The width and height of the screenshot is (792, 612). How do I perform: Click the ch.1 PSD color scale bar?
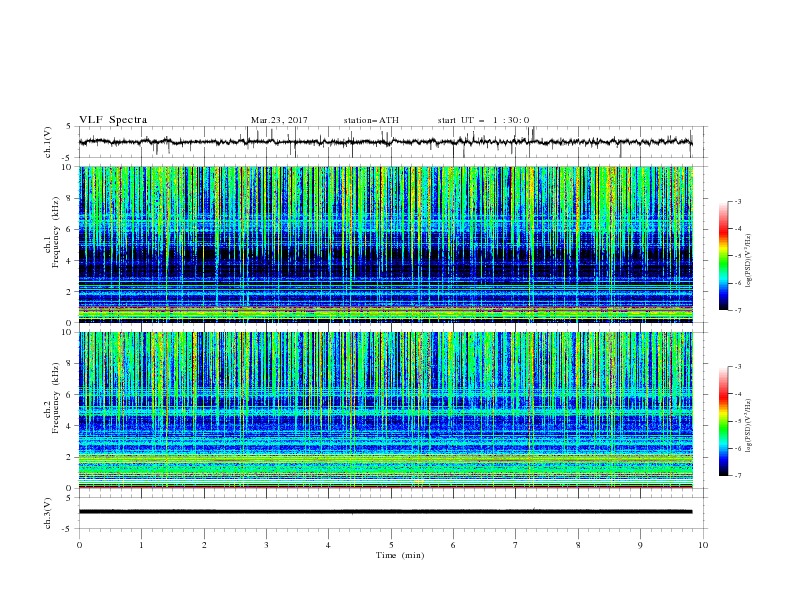click(x=724, y=256)
